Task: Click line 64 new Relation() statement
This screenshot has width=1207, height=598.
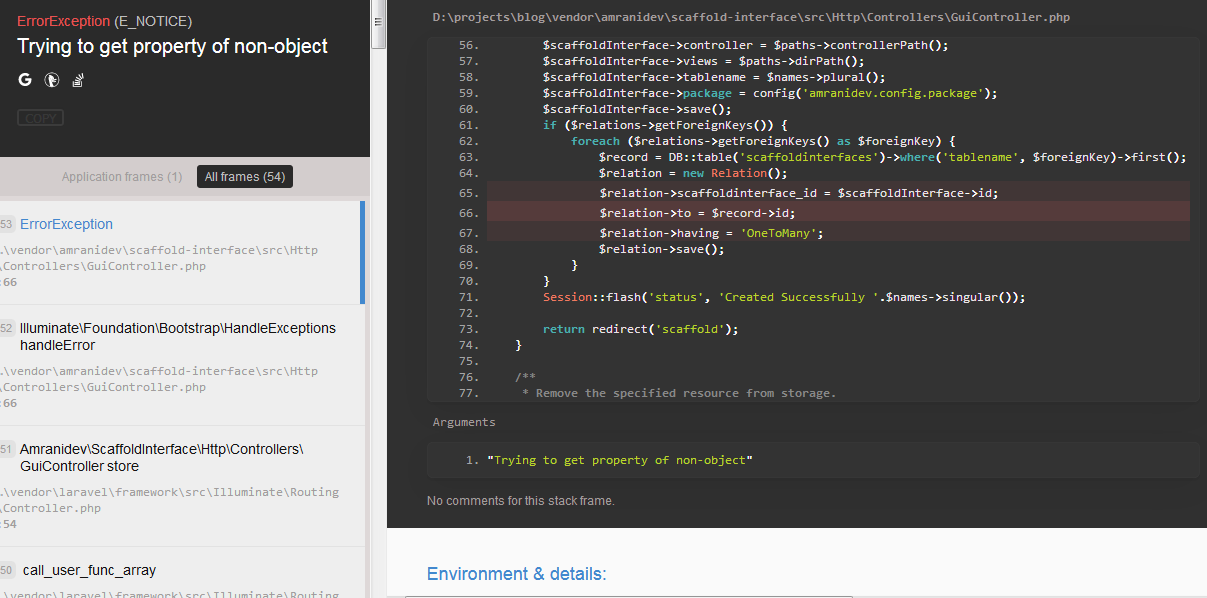Action: (693, 173)
